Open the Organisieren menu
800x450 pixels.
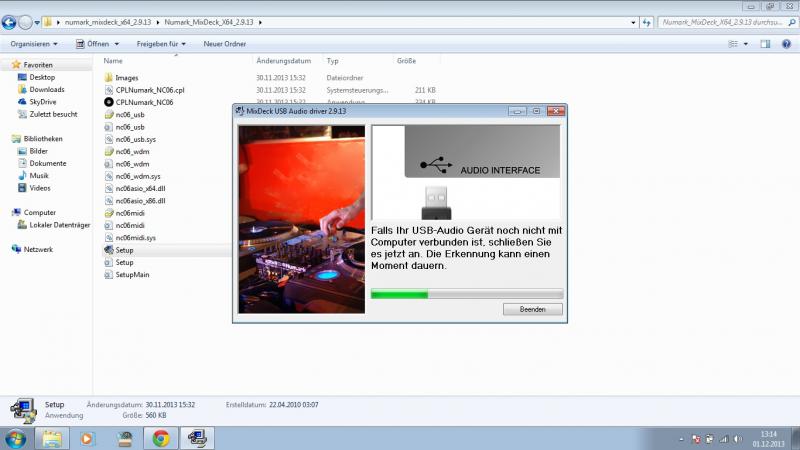coord(34,44)
